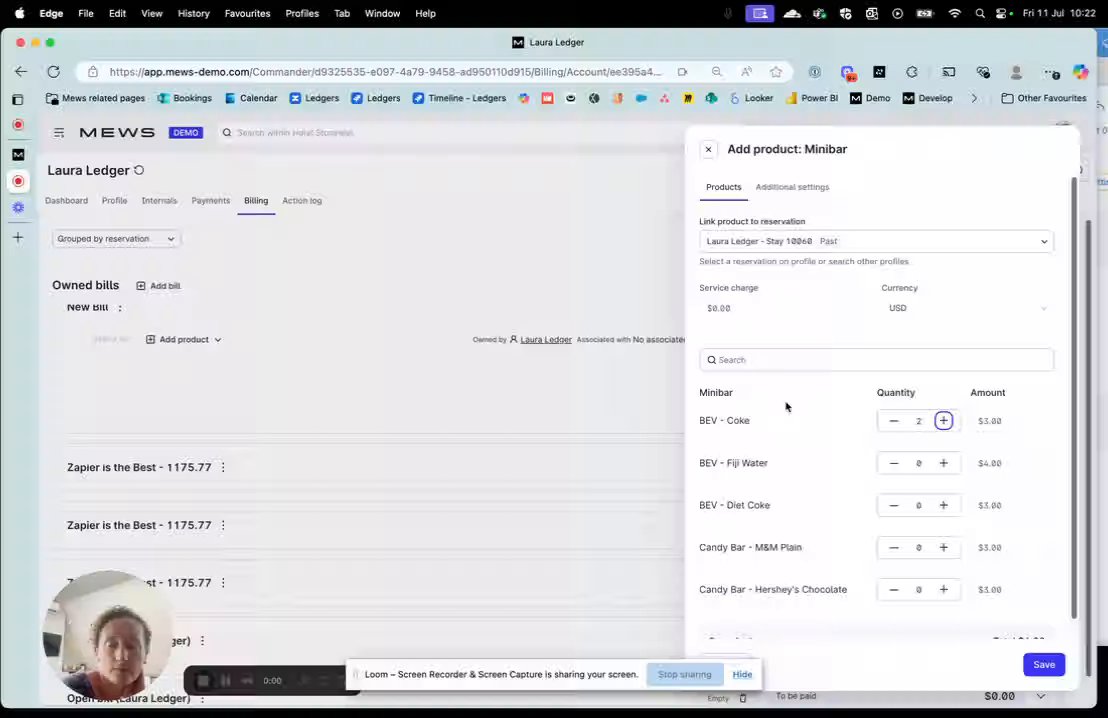Open the Grouped by reservation dropdown
This screenshot has width=1108, height=718.
click(117, 239)
